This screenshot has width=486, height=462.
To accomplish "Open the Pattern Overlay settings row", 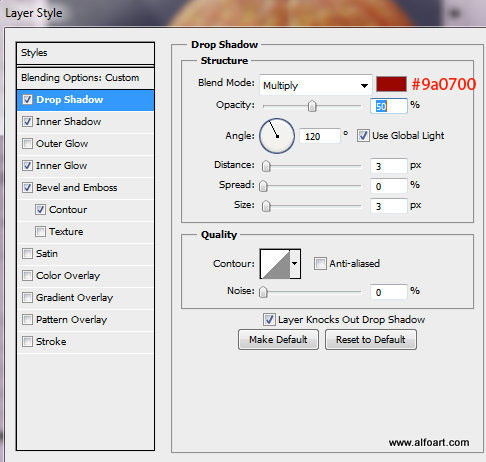I will coord(85,320).
